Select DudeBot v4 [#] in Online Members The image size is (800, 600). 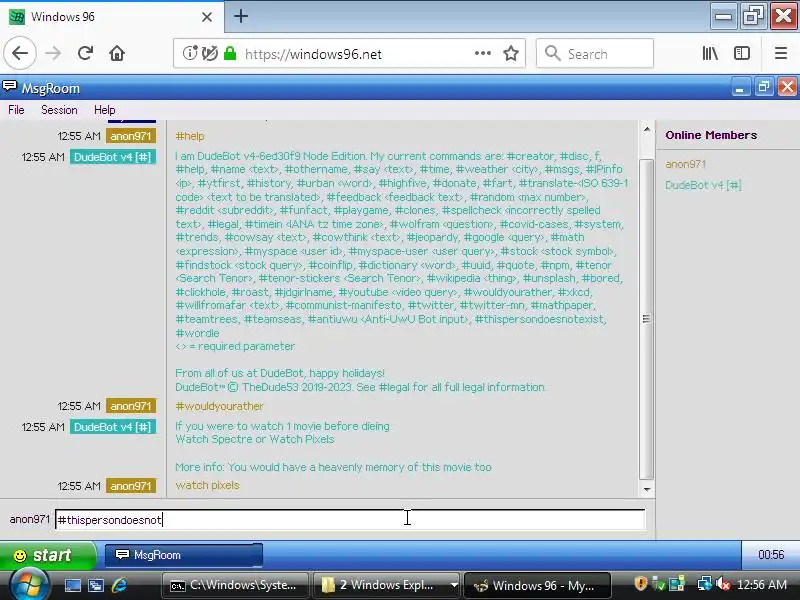703,185
